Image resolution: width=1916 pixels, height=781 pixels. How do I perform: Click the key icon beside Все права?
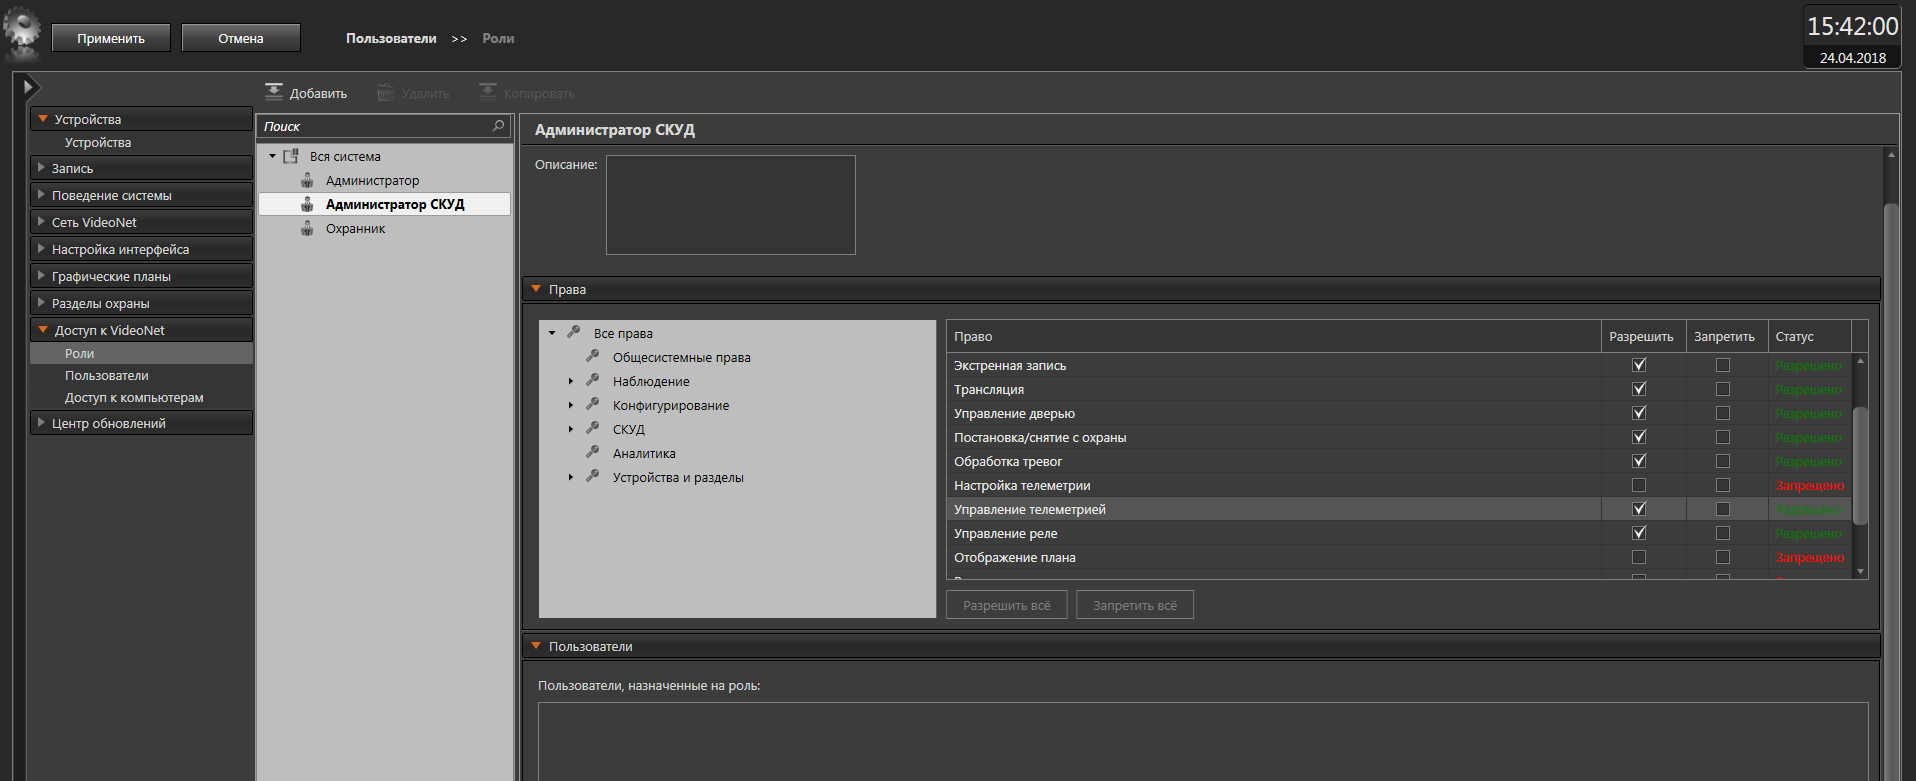[574, 332]
